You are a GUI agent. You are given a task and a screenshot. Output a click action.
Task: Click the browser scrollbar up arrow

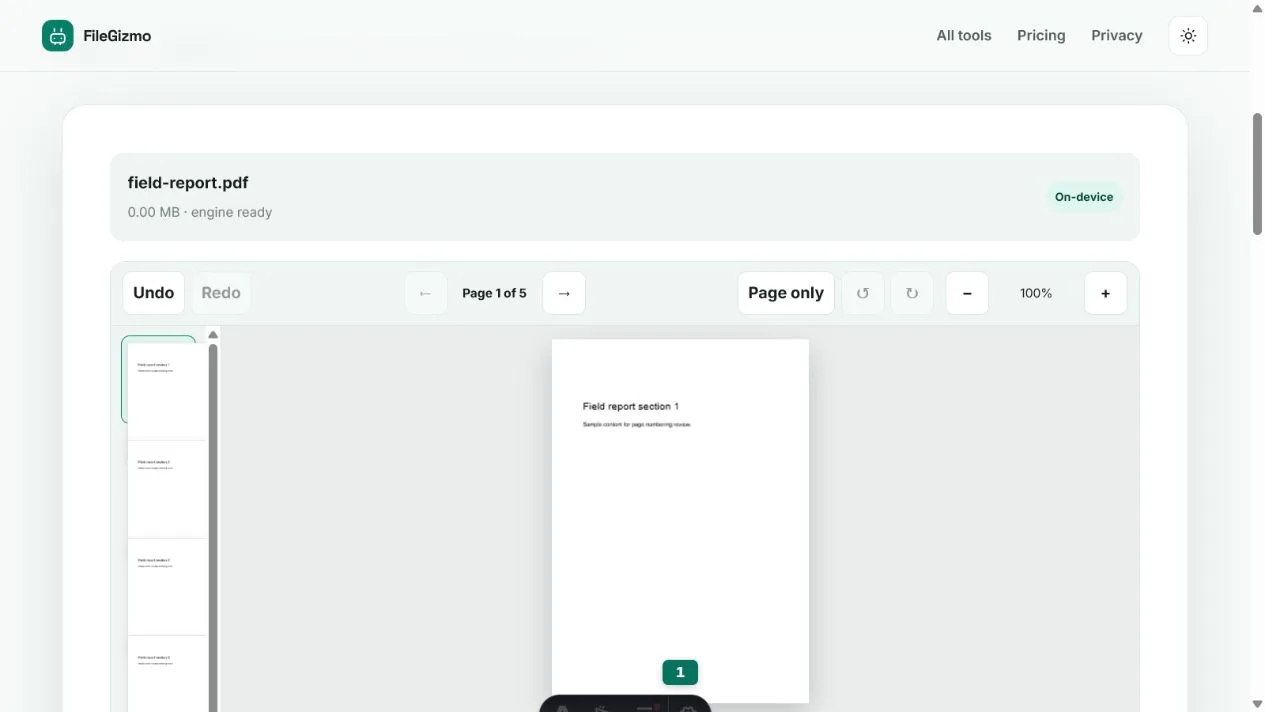point(1257,8)
